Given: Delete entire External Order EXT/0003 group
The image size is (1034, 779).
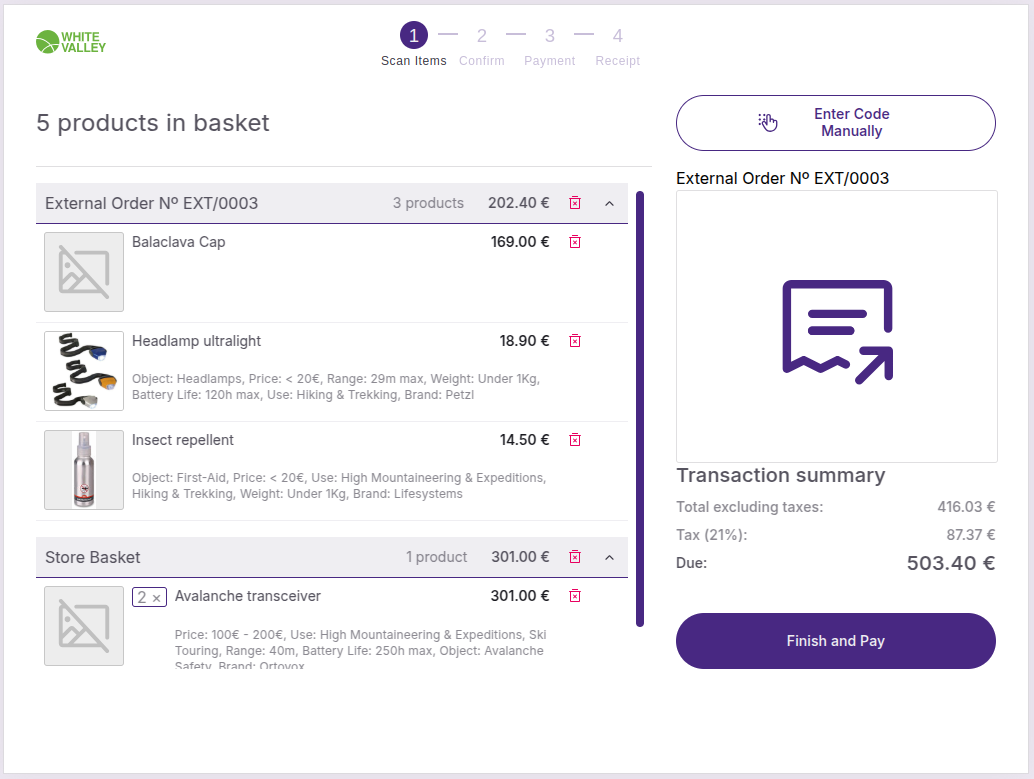Looking at the screenshot, I should pos(575,203).
